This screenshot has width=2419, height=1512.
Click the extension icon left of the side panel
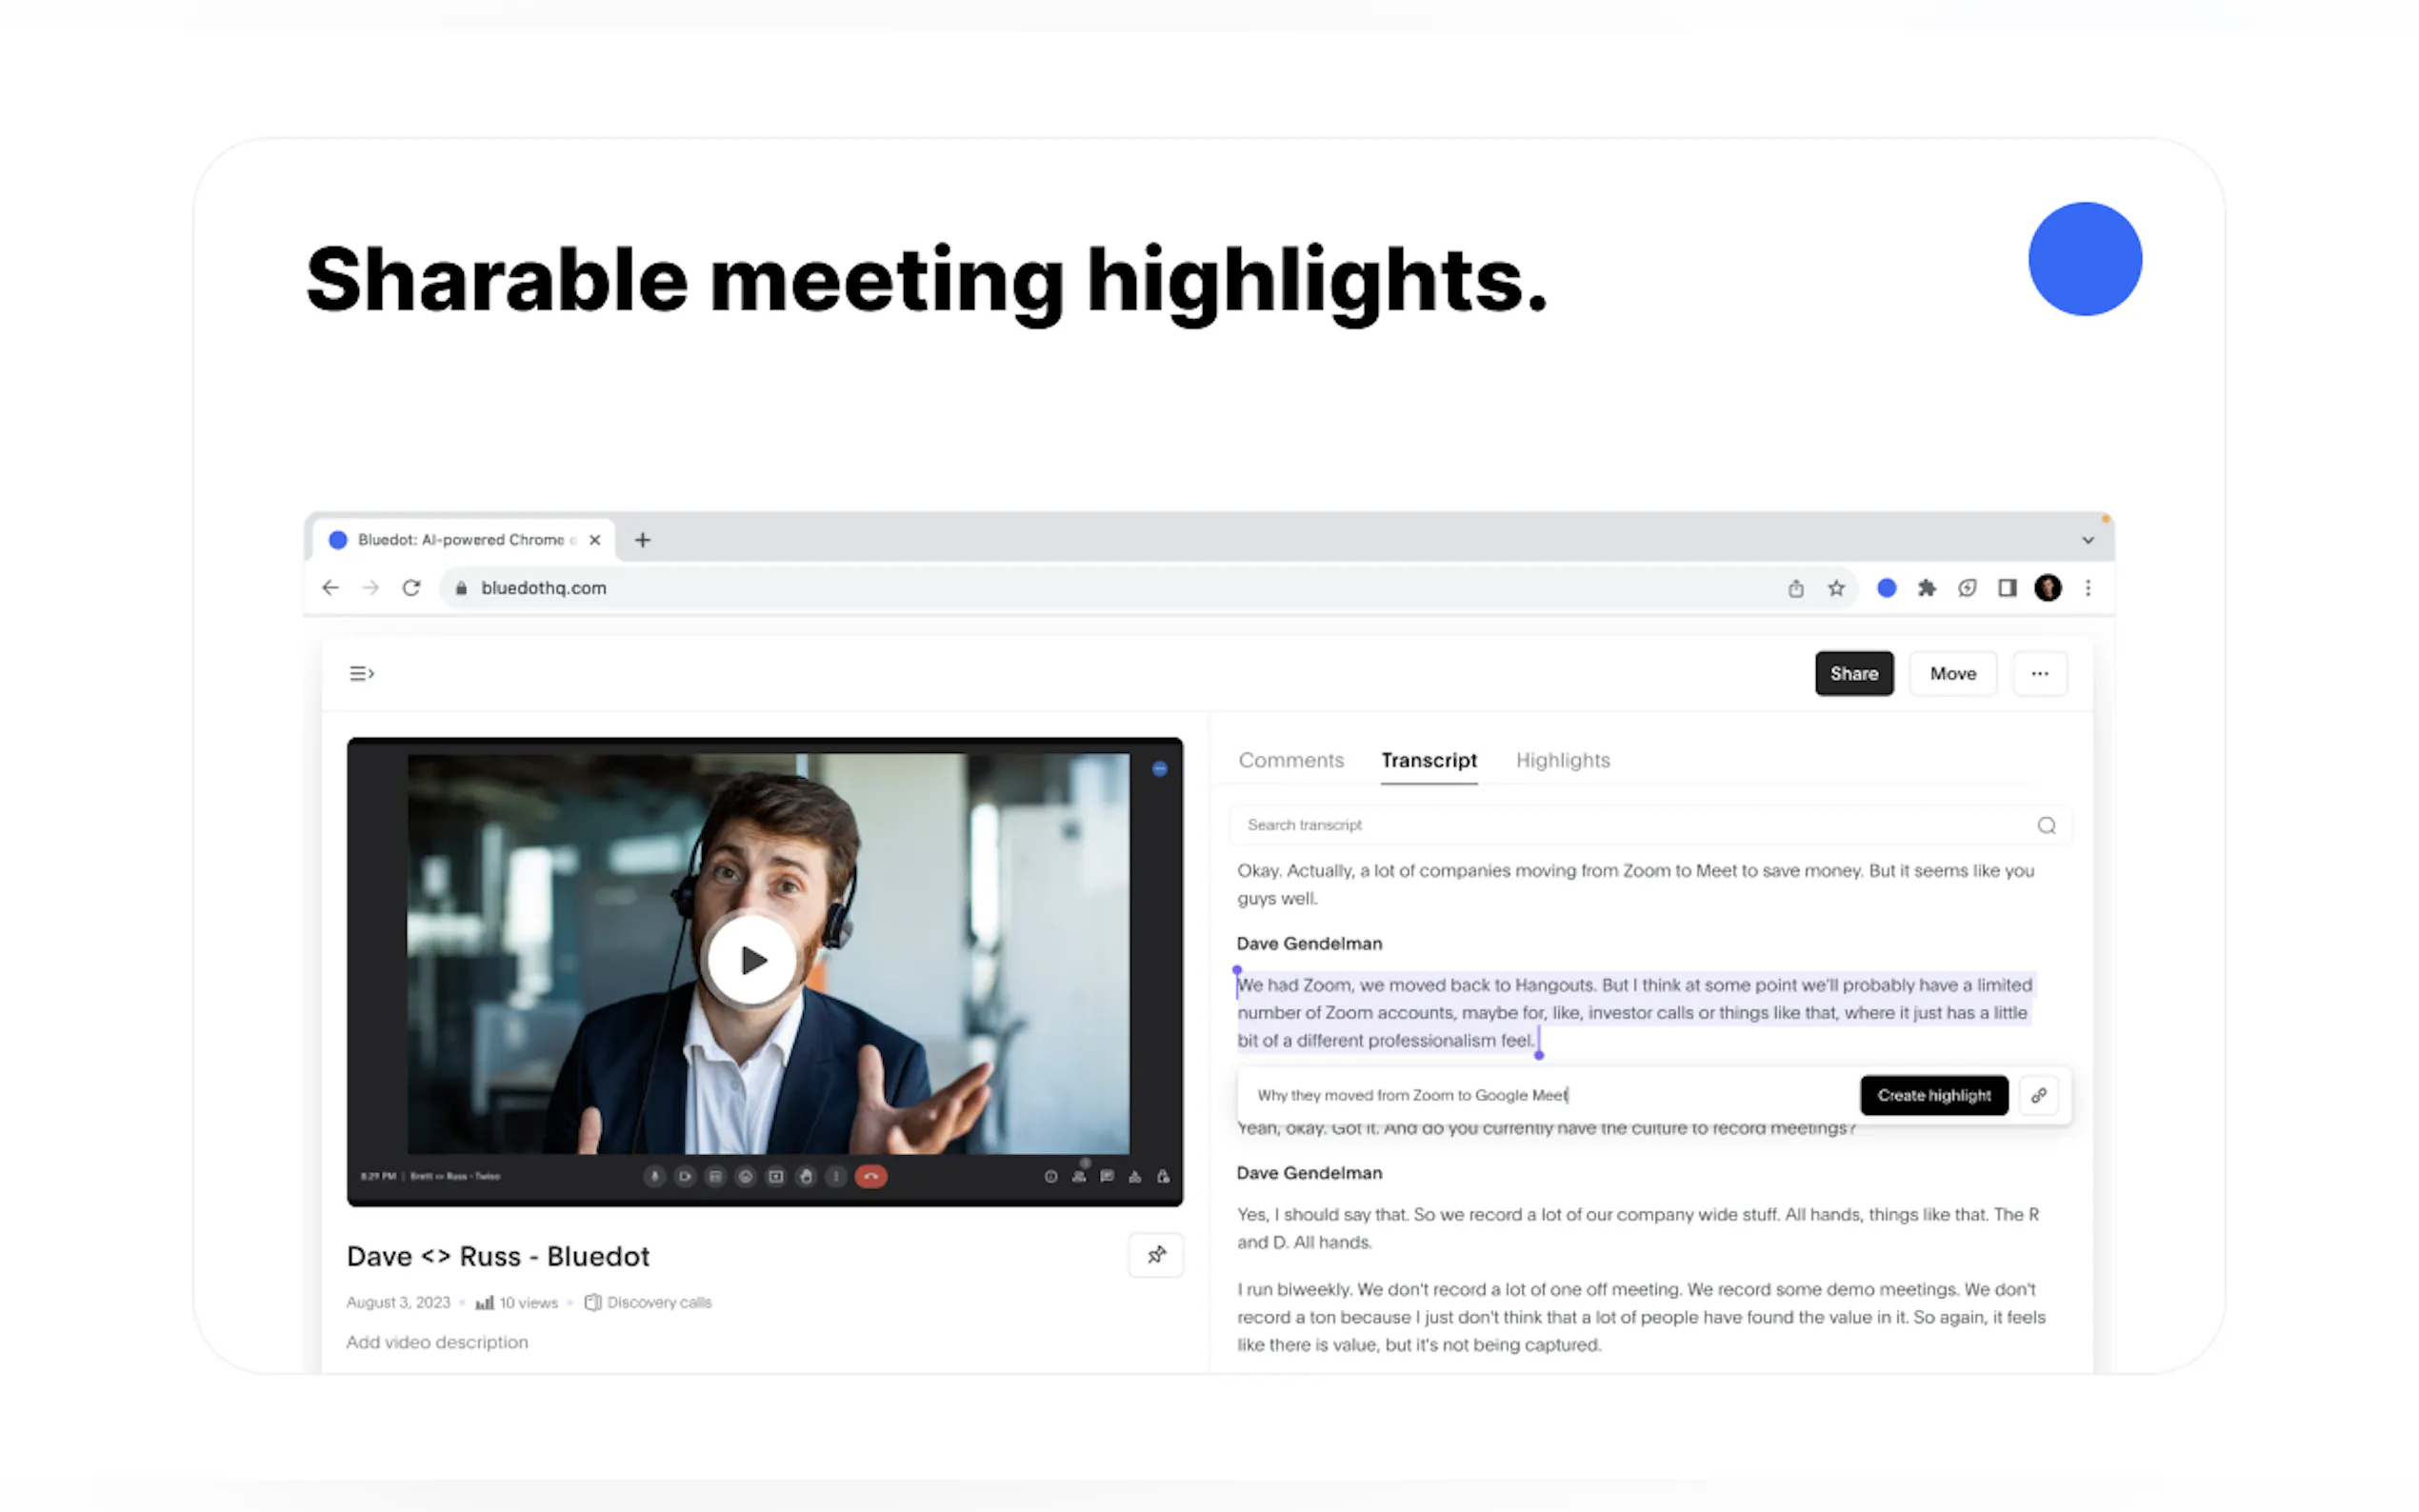pos(1966,588)
